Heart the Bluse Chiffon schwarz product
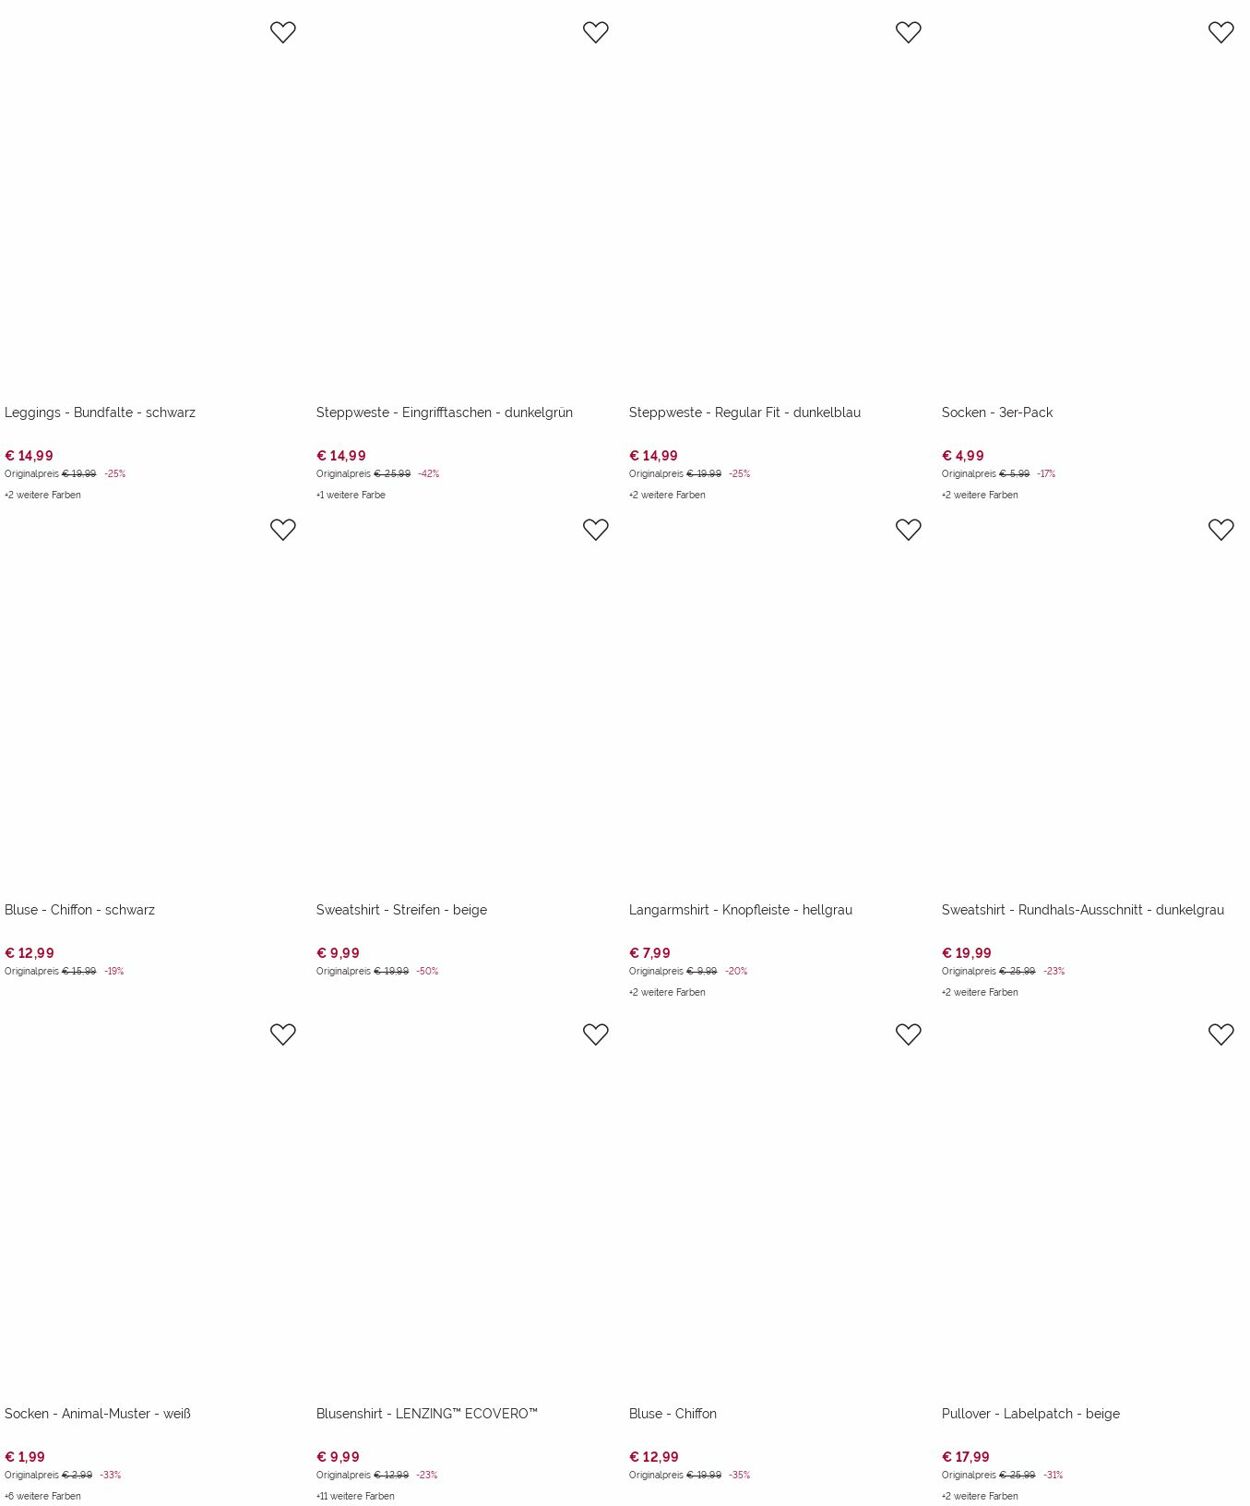This screenshot has height=1506, width=1250. coord(283,529)
